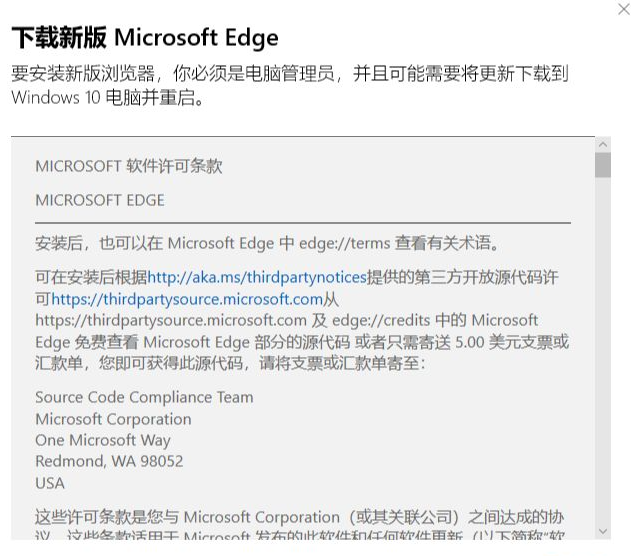The height and width of the screenshot is (556, 635).
Task: Click the plain-text https://thirdpartysource.microsoft.com URL
Action: point(170,320)
